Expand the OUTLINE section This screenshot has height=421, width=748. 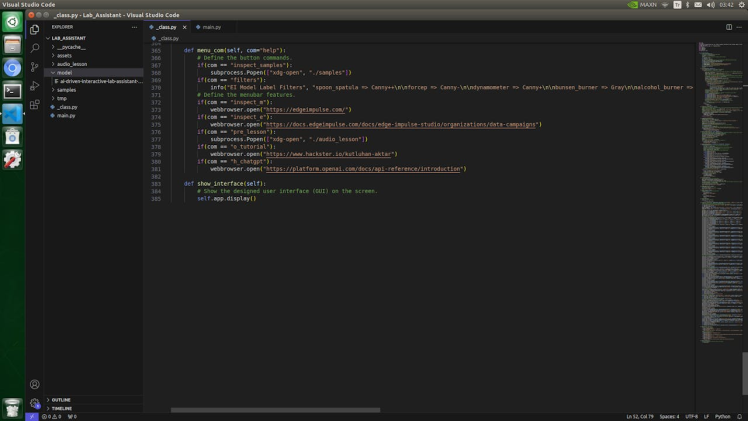pyautogui.click(x=61, y=400)
